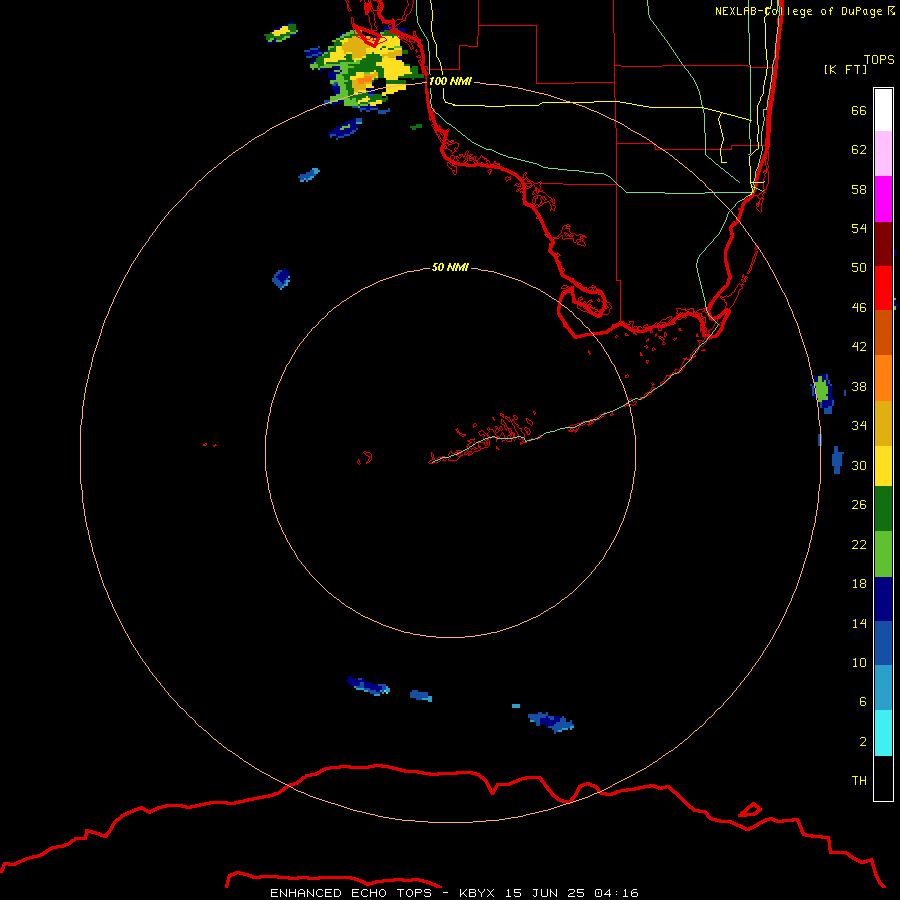The height and width of the screenshot is (900, 900).
Task: Select the light pink legend color block
Action: (x=883, y=154)
